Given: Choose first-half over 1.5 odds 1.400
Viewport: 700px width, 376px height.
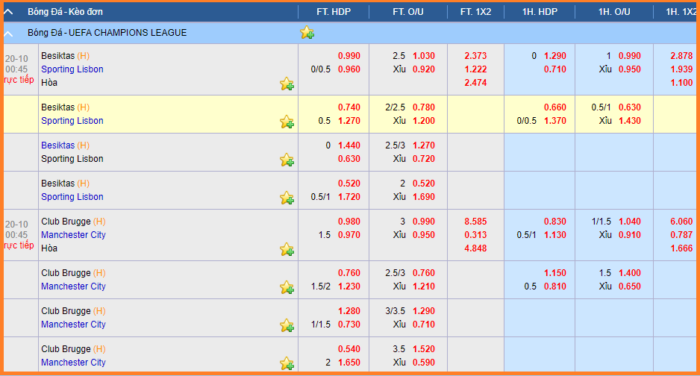Looking at the screenshot, I should 629,273.
